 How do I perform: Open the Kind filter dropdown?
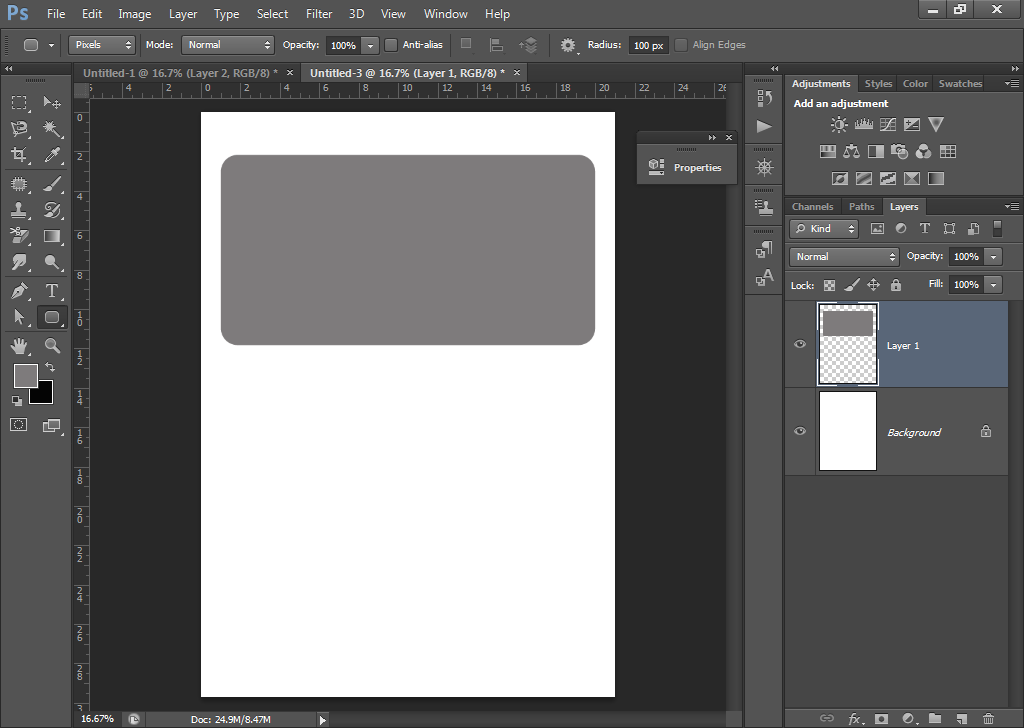823,228
